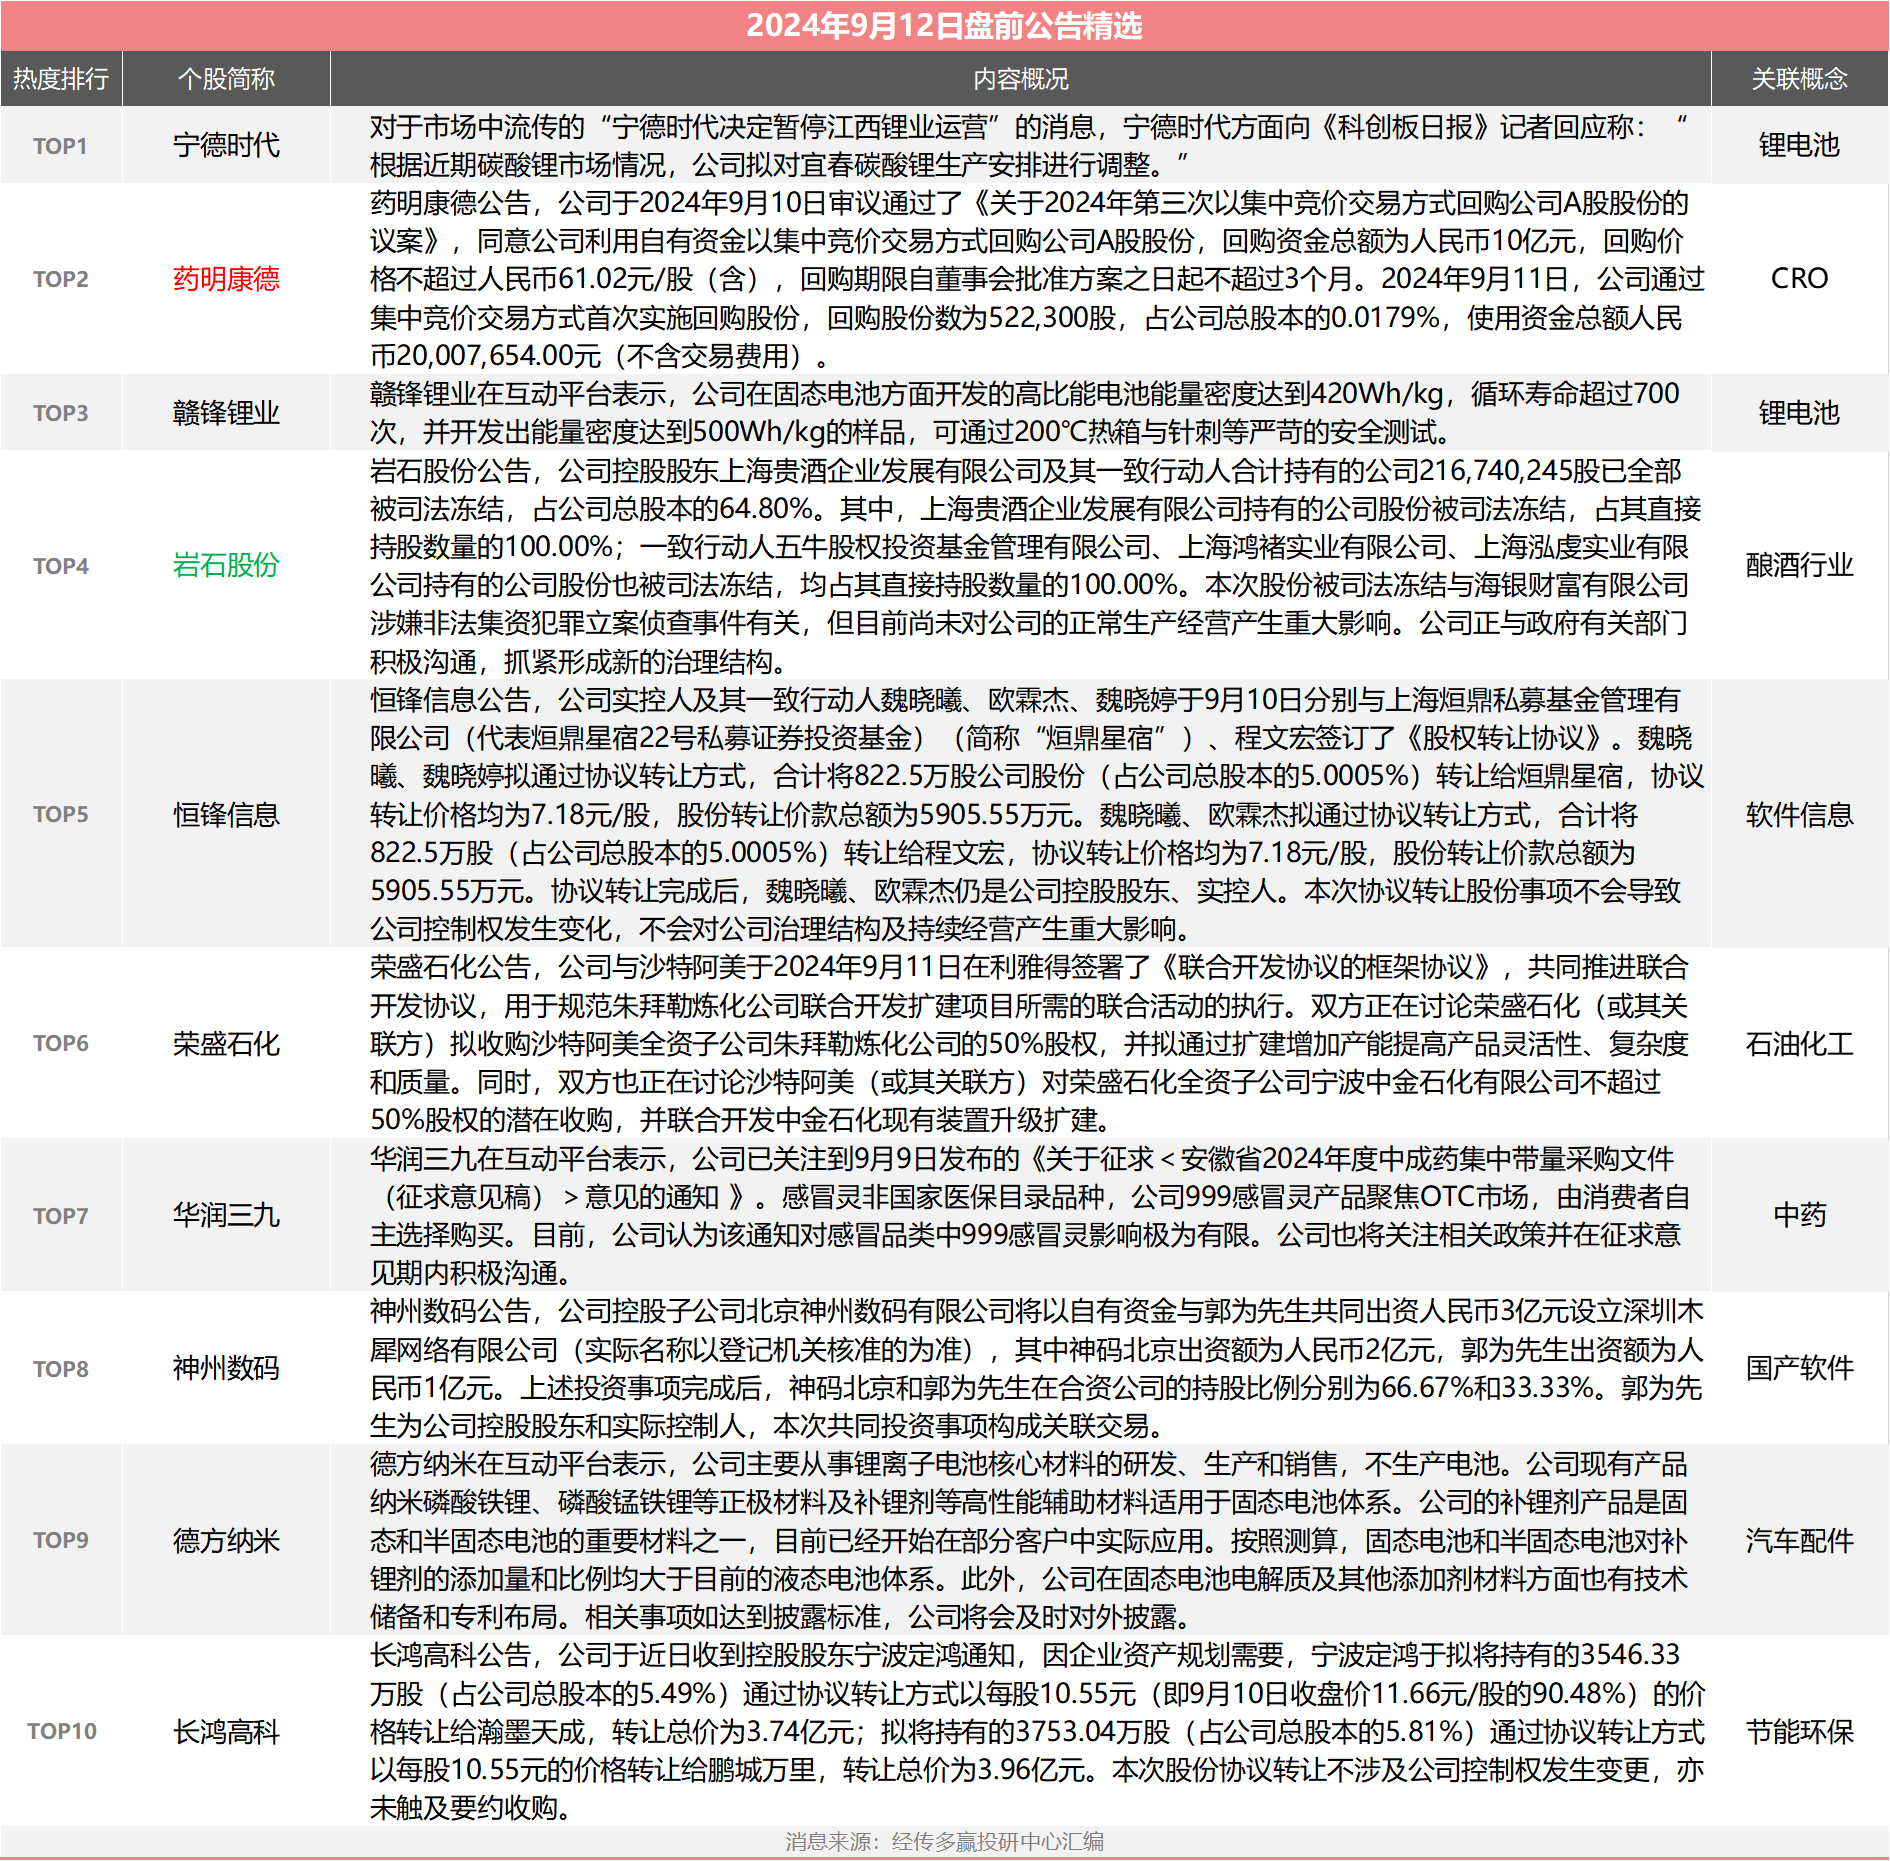Open the 宁德时代 stock name
The image size is (1890, 1861).
tap(226, 146)
